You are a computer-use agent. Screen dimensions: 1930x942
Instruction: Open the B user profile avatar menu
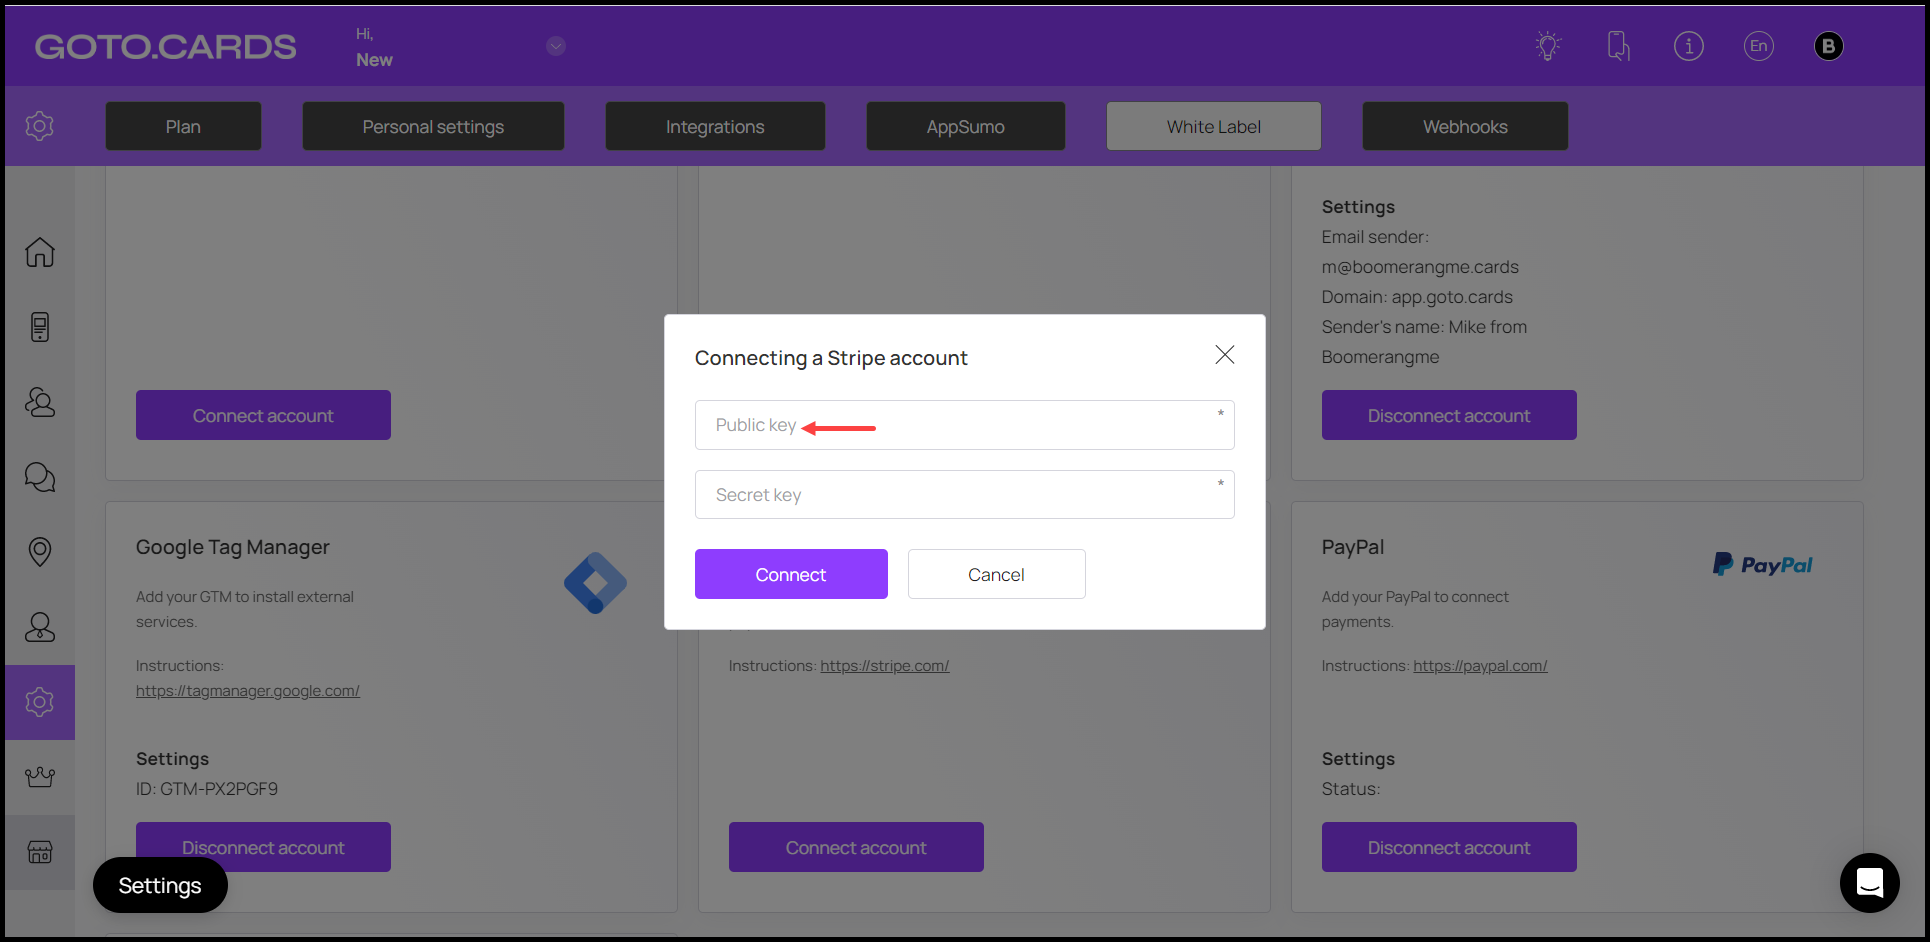pyautogui.click(x=1828, y=46)
